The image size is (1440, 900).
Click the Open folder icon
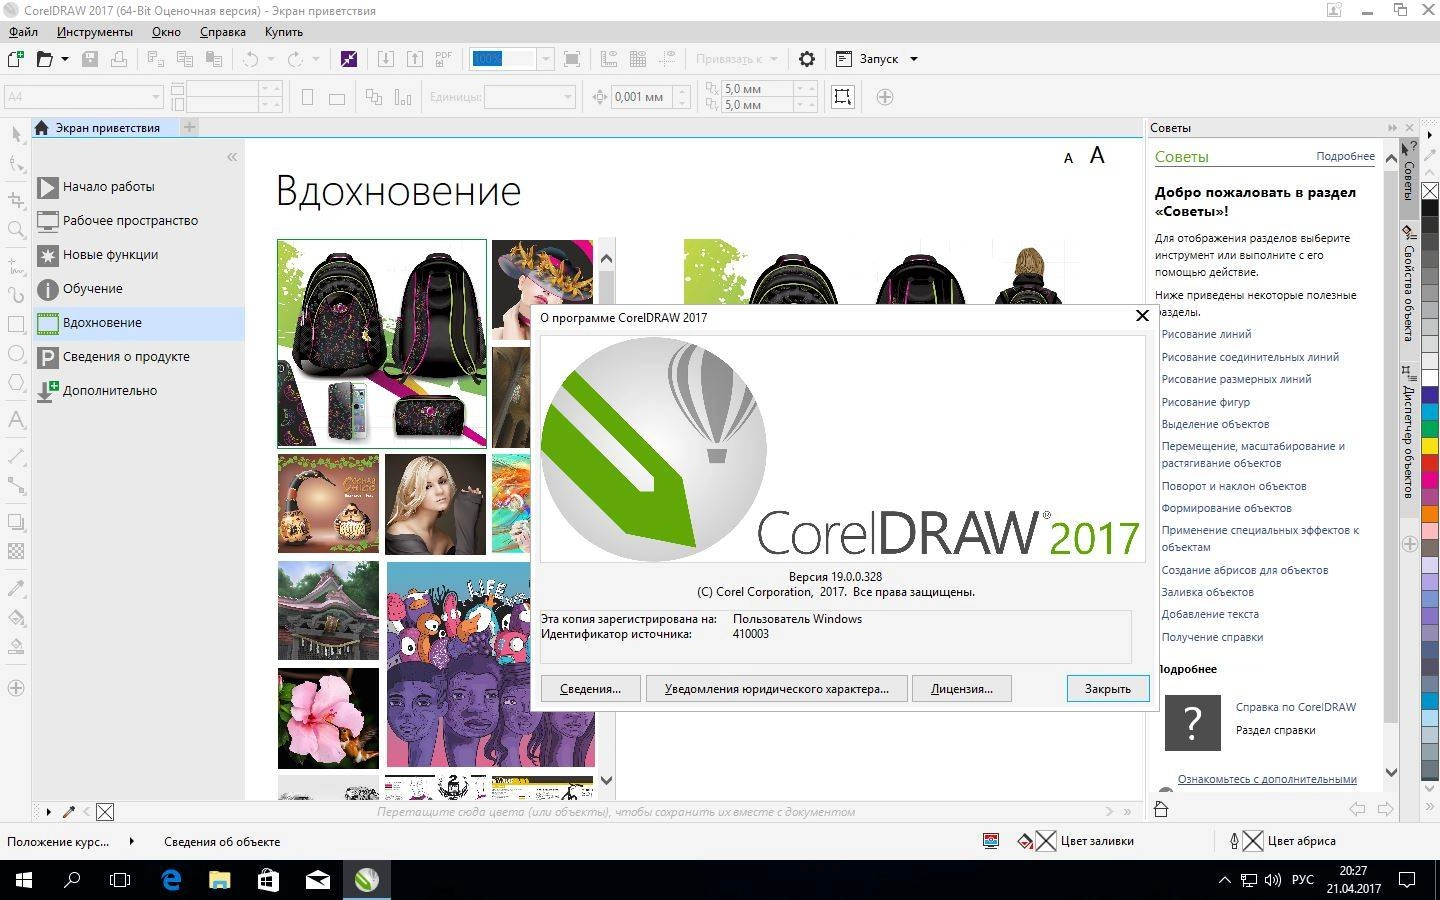click(x=44, y=59)
